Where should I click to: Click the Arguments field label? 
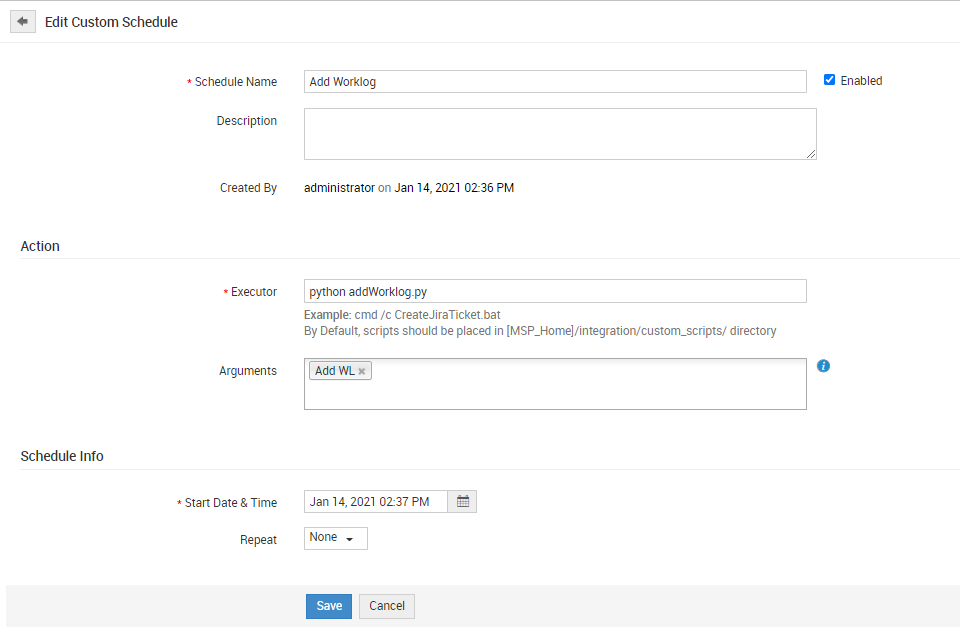coord(248,371)
